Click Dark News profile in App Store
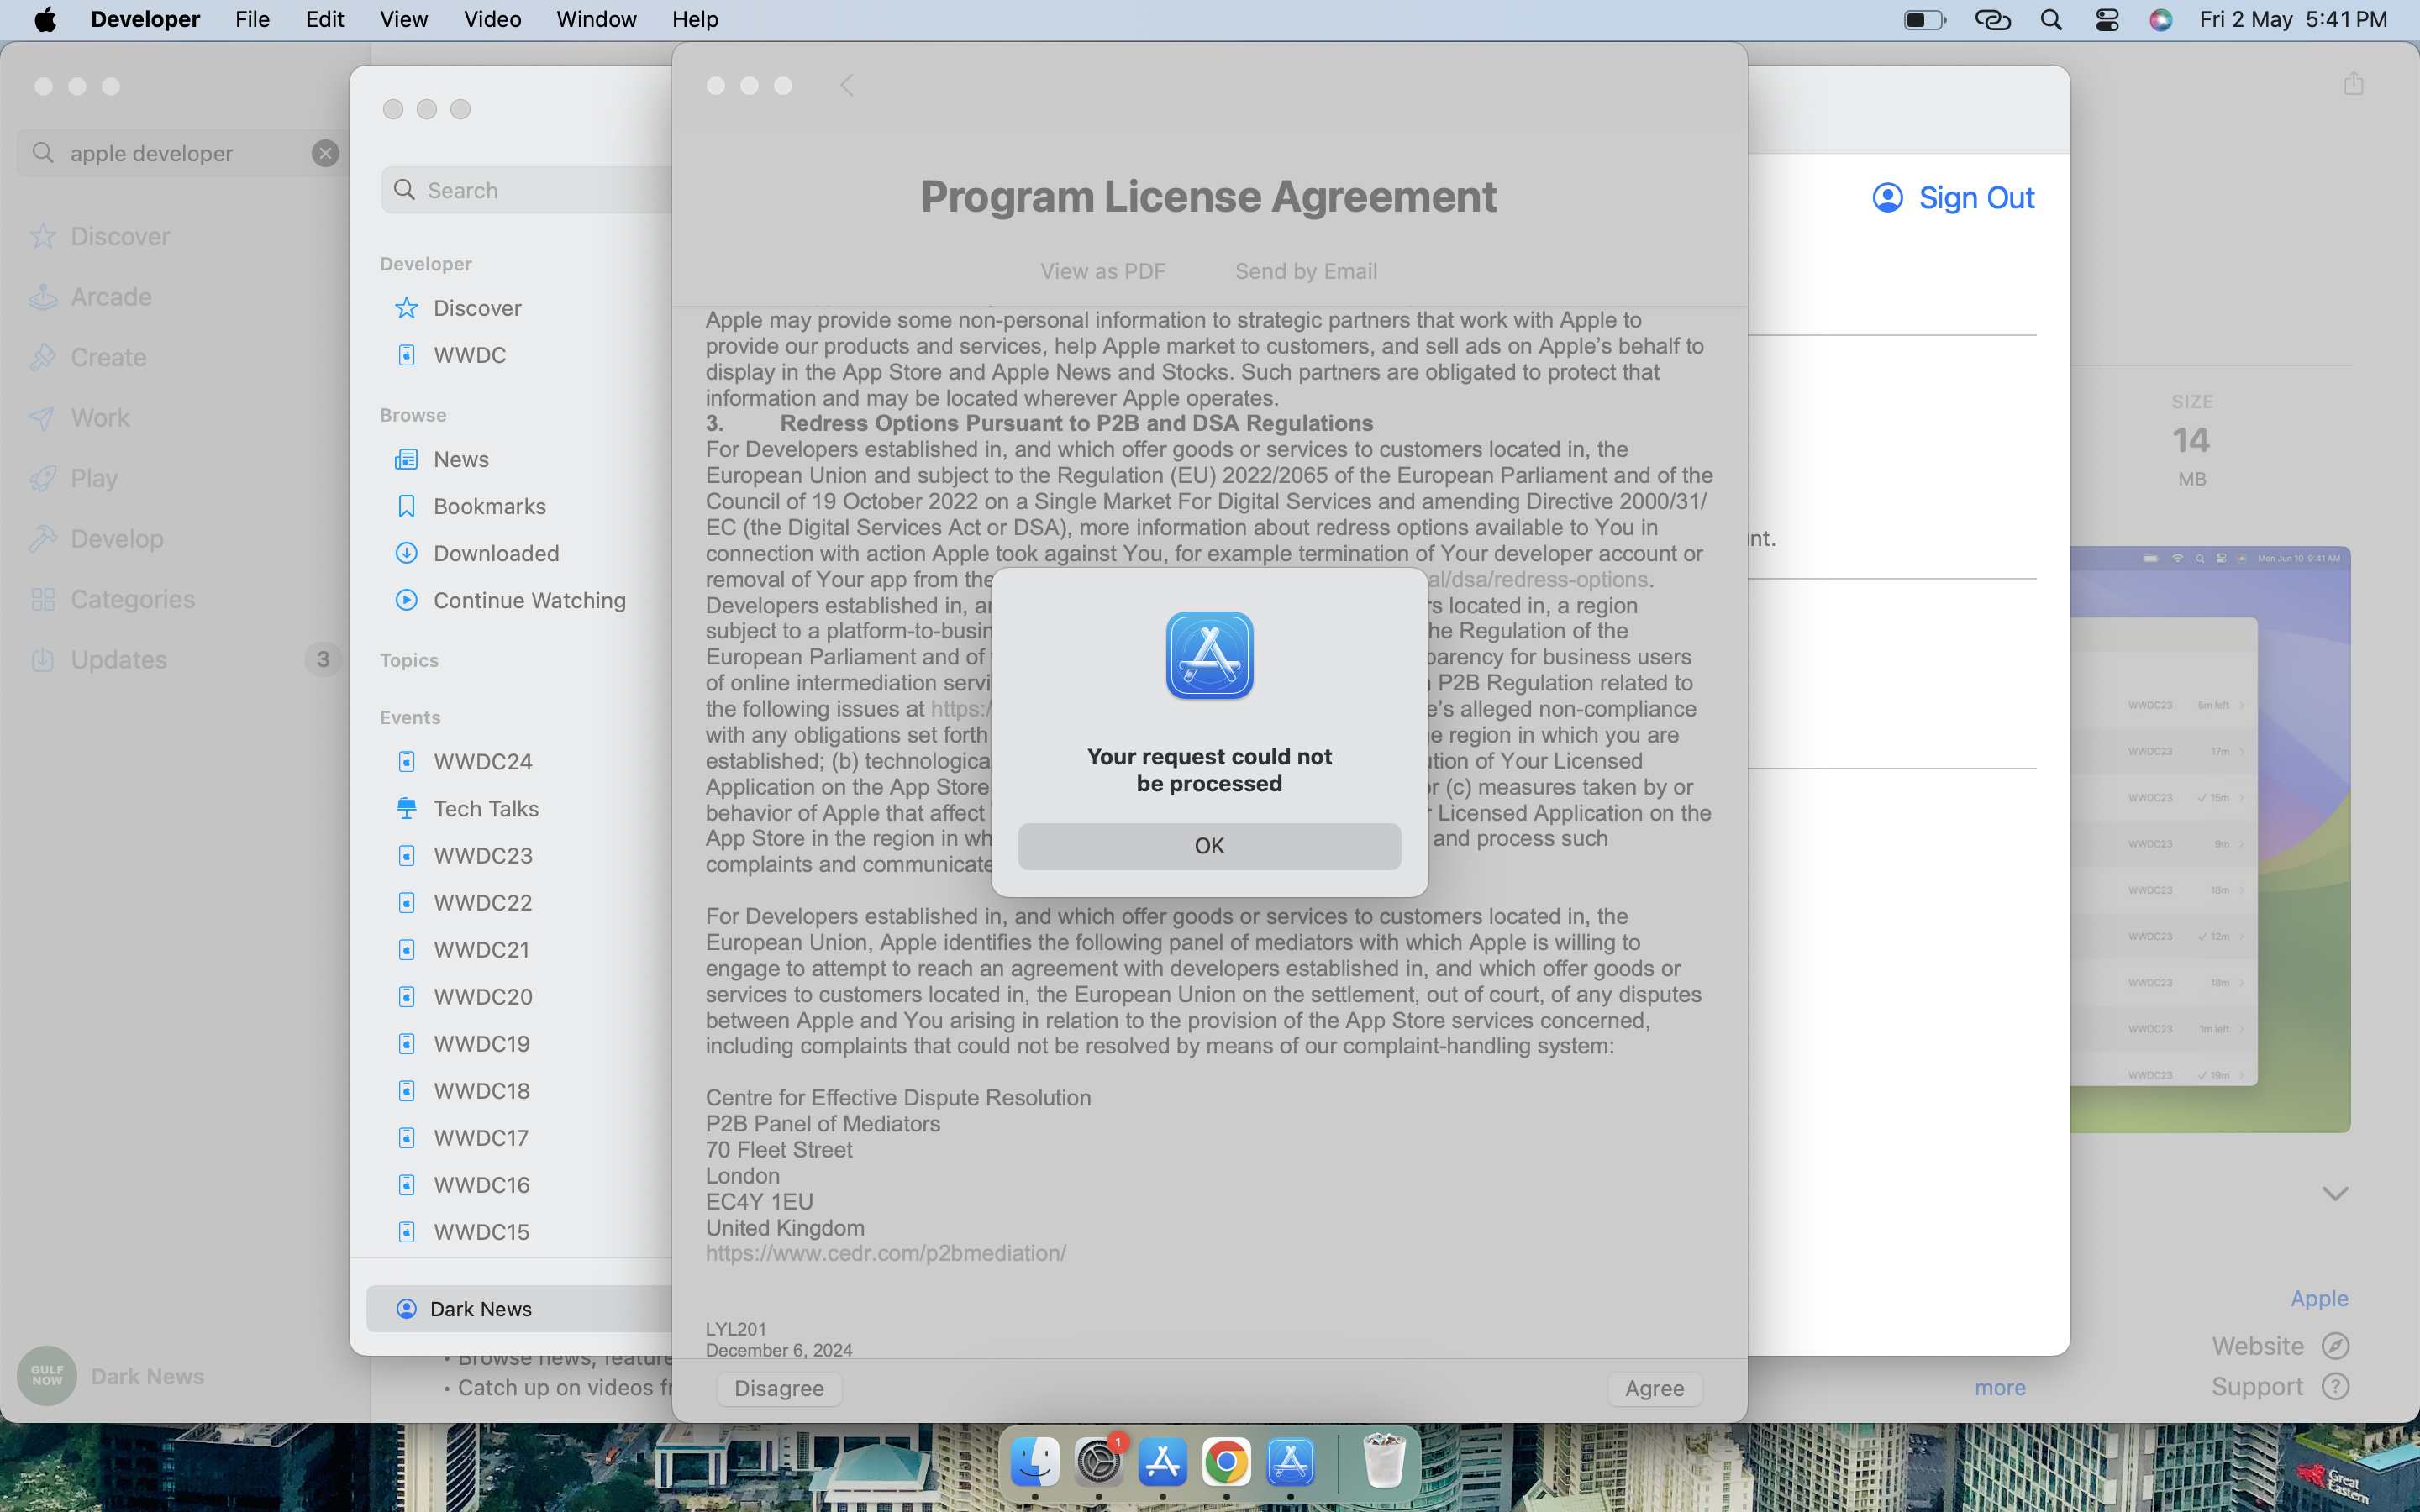The width and height of the screenshot is (2420, 1512). [111, 1376]
